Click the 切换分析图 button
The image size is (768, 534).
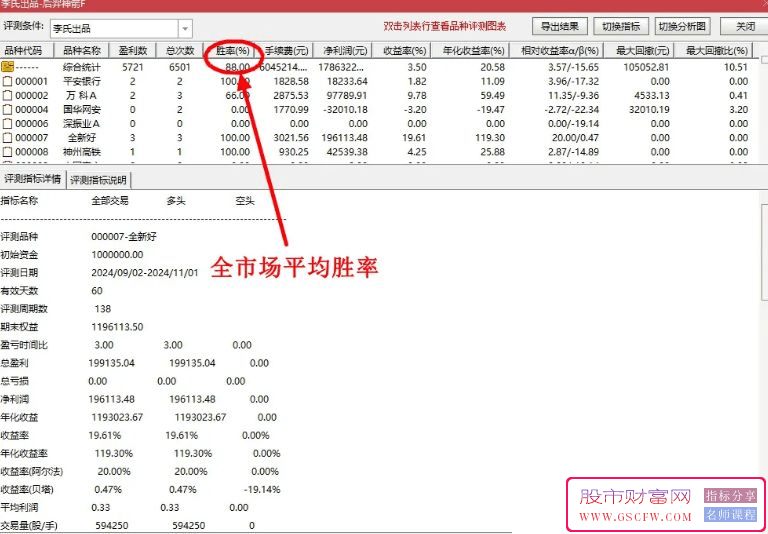point(683,26)
